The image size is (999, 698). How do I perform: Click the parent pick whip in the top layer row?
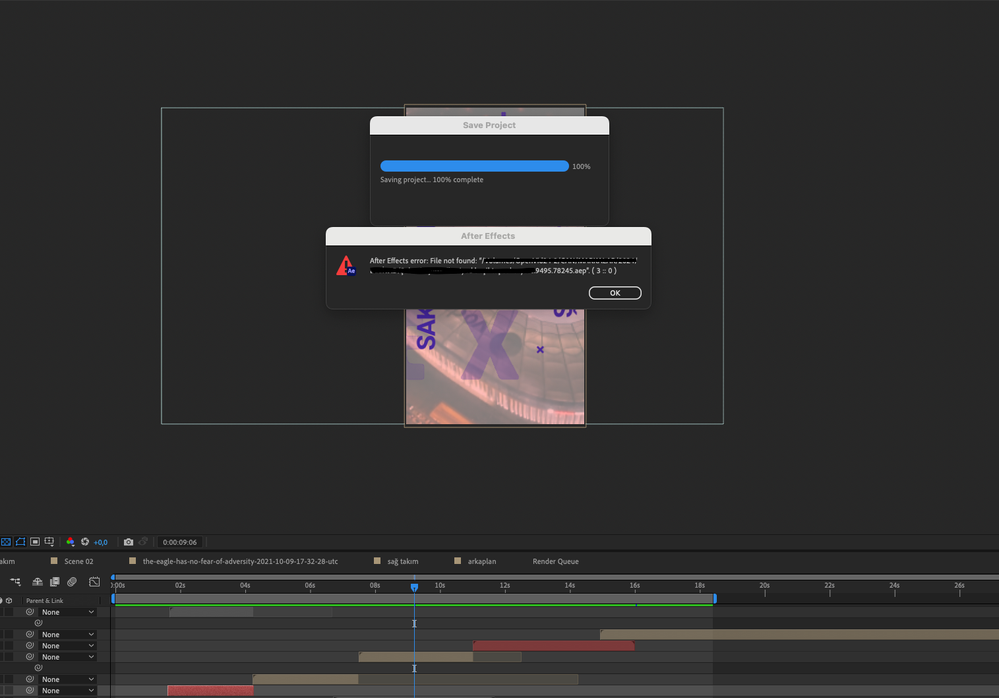pos(29,612)
